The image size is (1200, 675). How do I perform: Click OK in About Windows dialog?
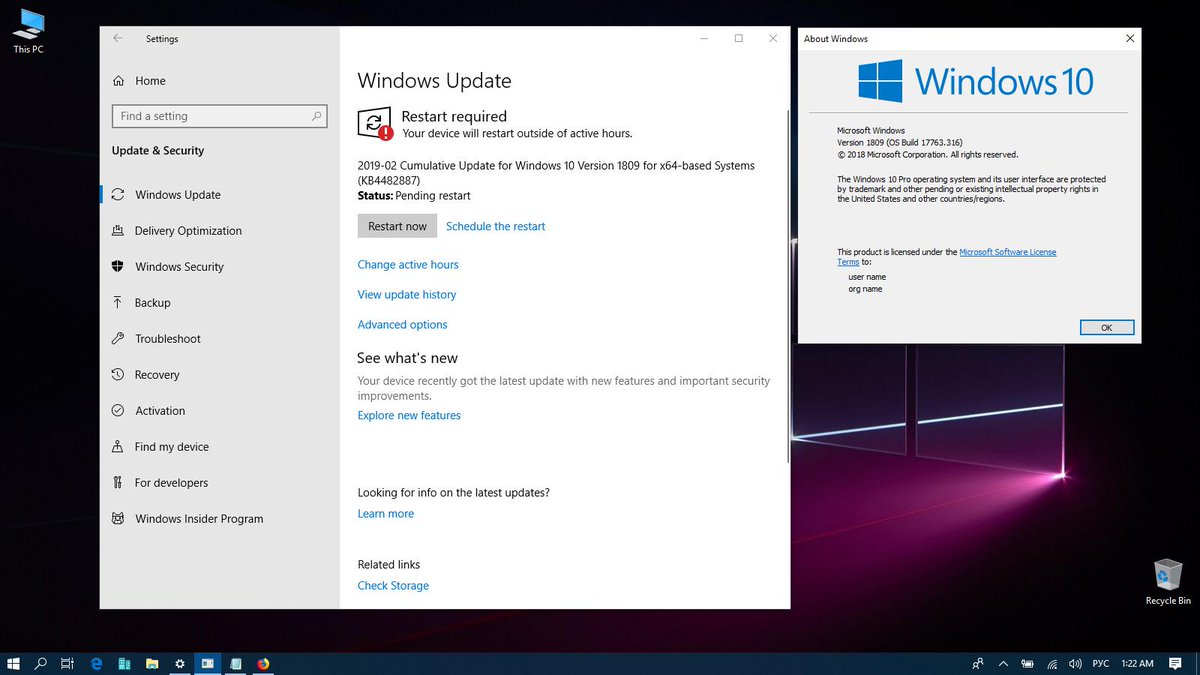click(1107, 327)
